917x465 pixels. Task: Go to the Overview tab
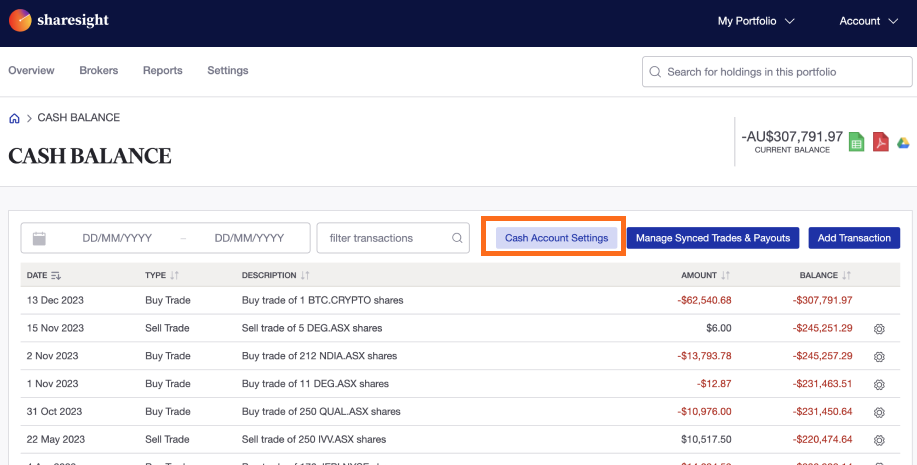coord(31,70)
